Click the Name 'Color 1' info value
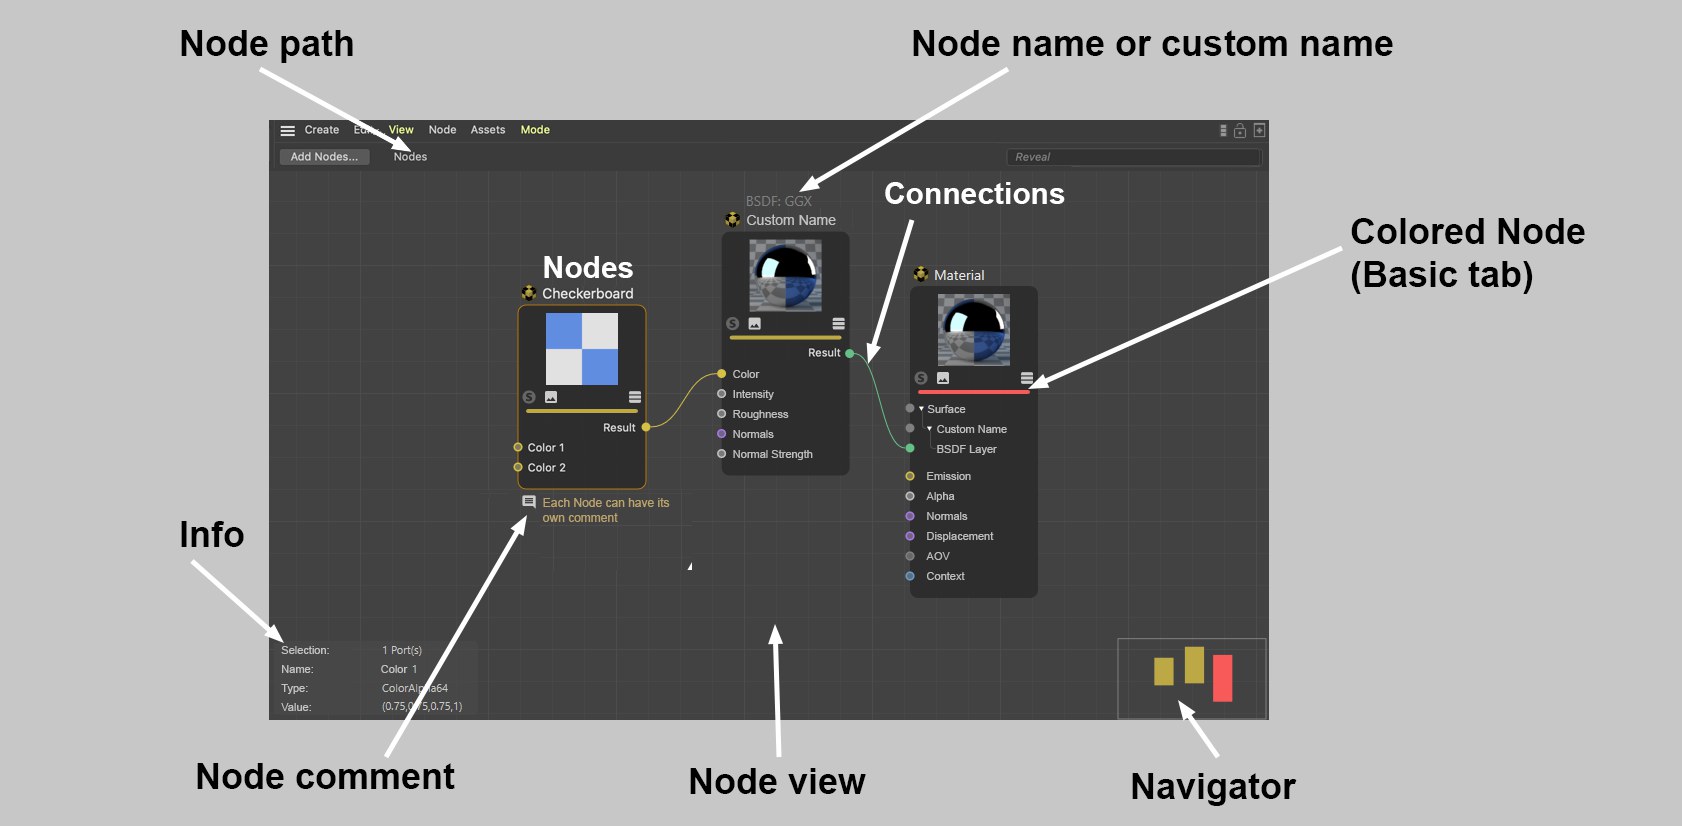 click(399, 669)
